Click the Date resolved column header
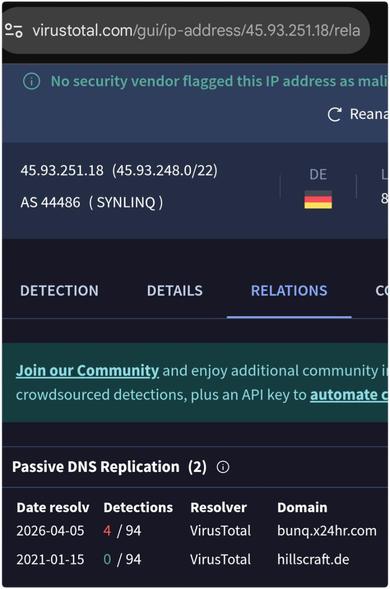 coord(53,507)
